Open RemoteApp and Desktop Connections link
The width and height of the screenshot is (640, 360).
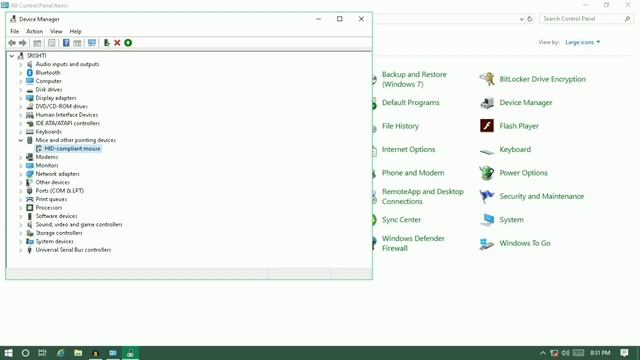click(422, 196)
